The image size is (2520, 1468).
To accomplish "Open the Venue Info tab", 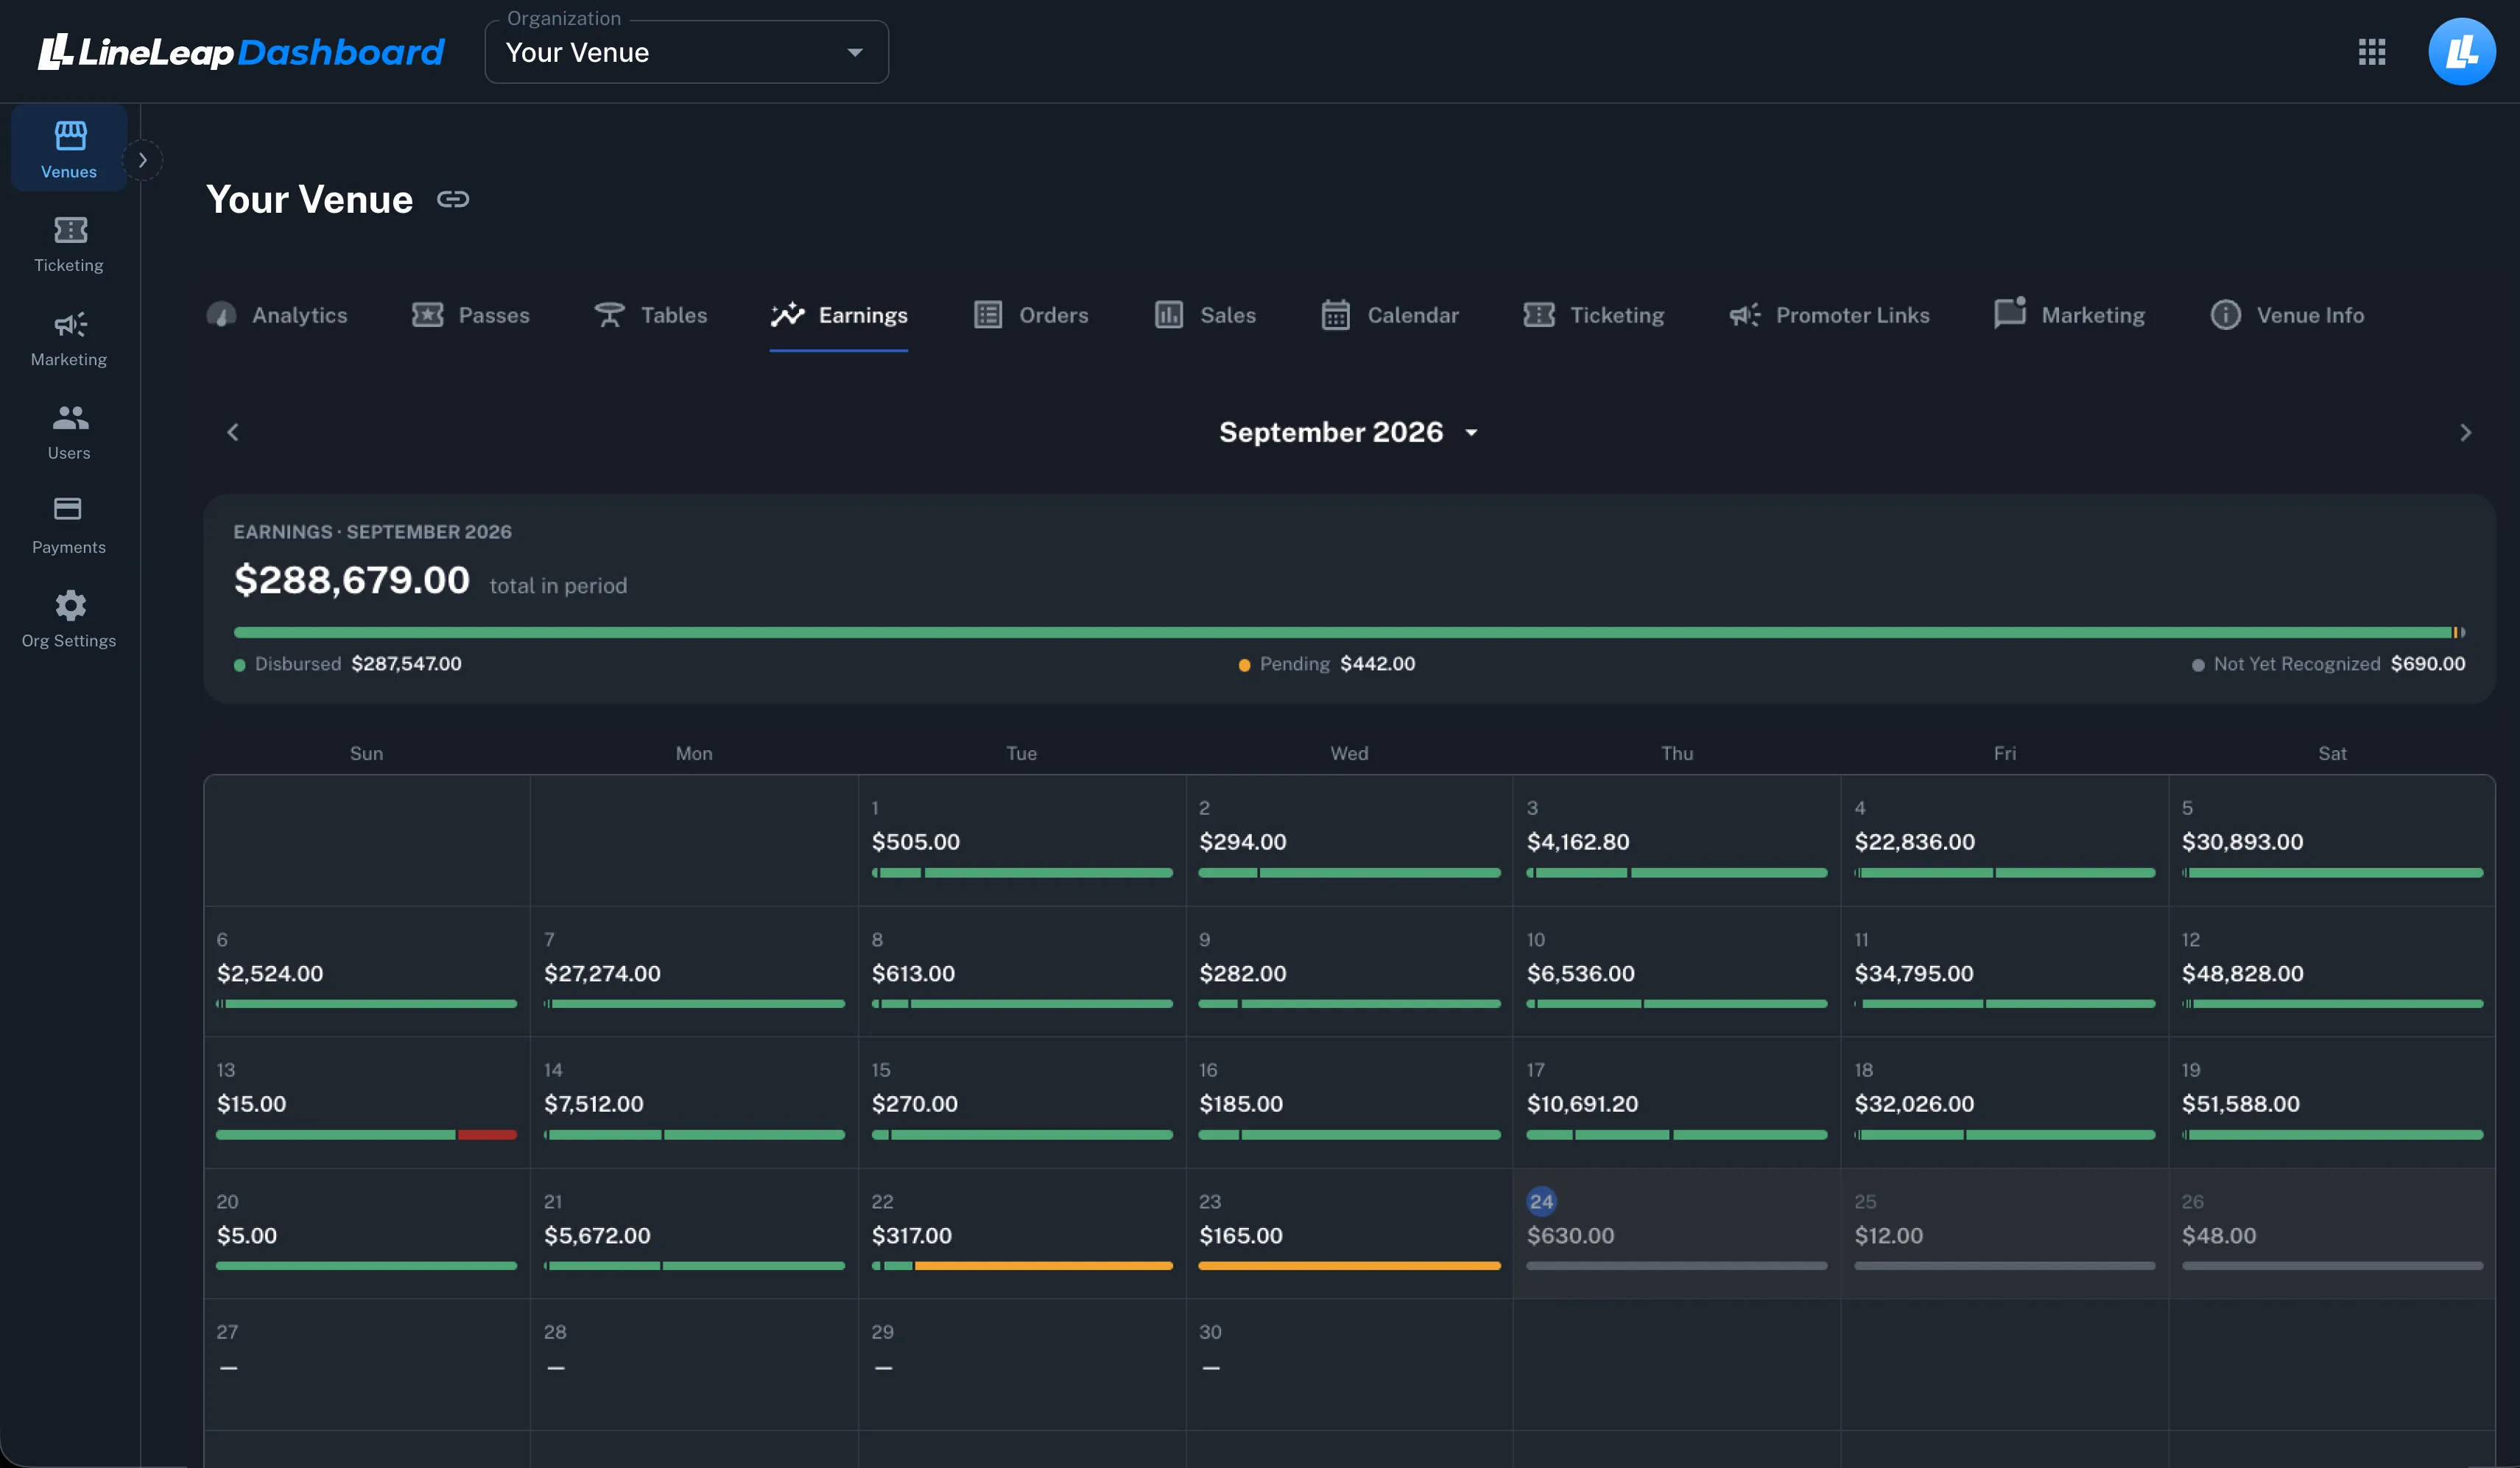I will click(x=2287, y=315).
